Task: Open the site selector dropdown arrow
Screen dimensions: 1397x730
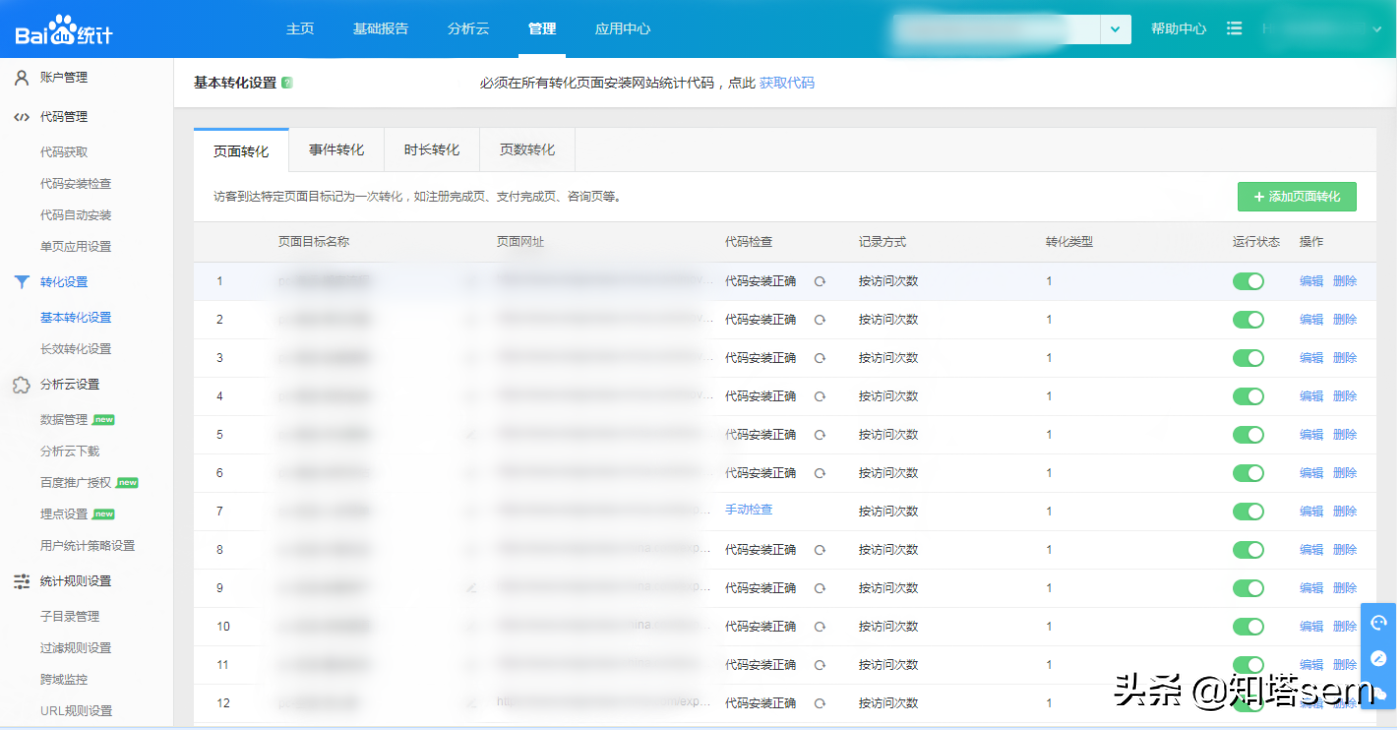Action: tap(1115, 30)
